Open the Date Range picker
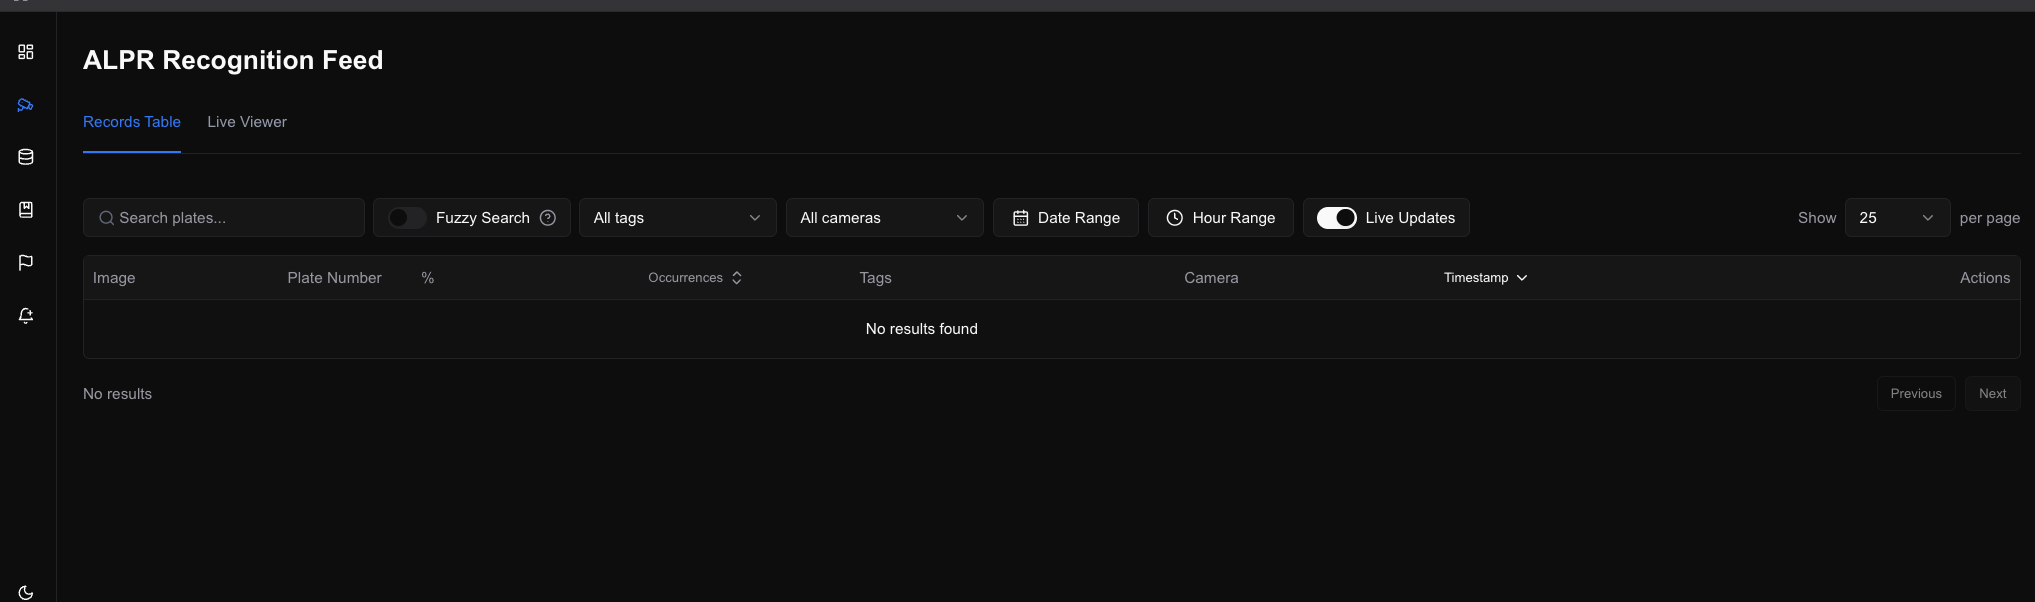This screenshot has height=602, width=2035. point(1065,218)
